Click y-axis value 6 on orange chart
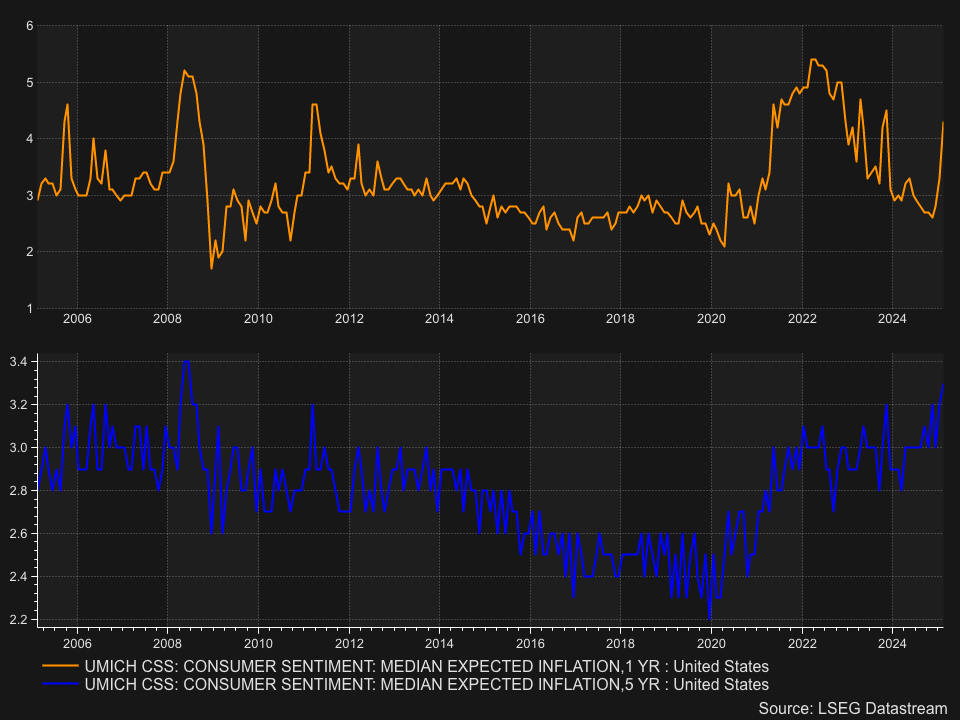960x720 pixels. point(29,26)
